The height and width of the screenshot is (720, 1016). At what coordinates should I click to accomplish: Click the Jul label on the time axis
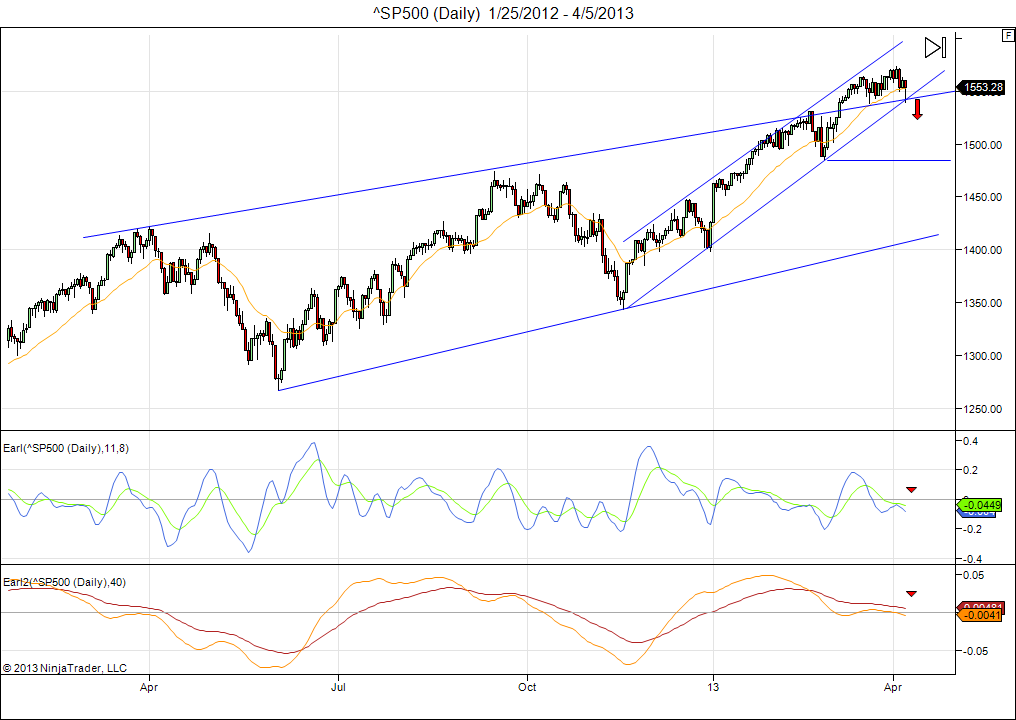point(338,687)
